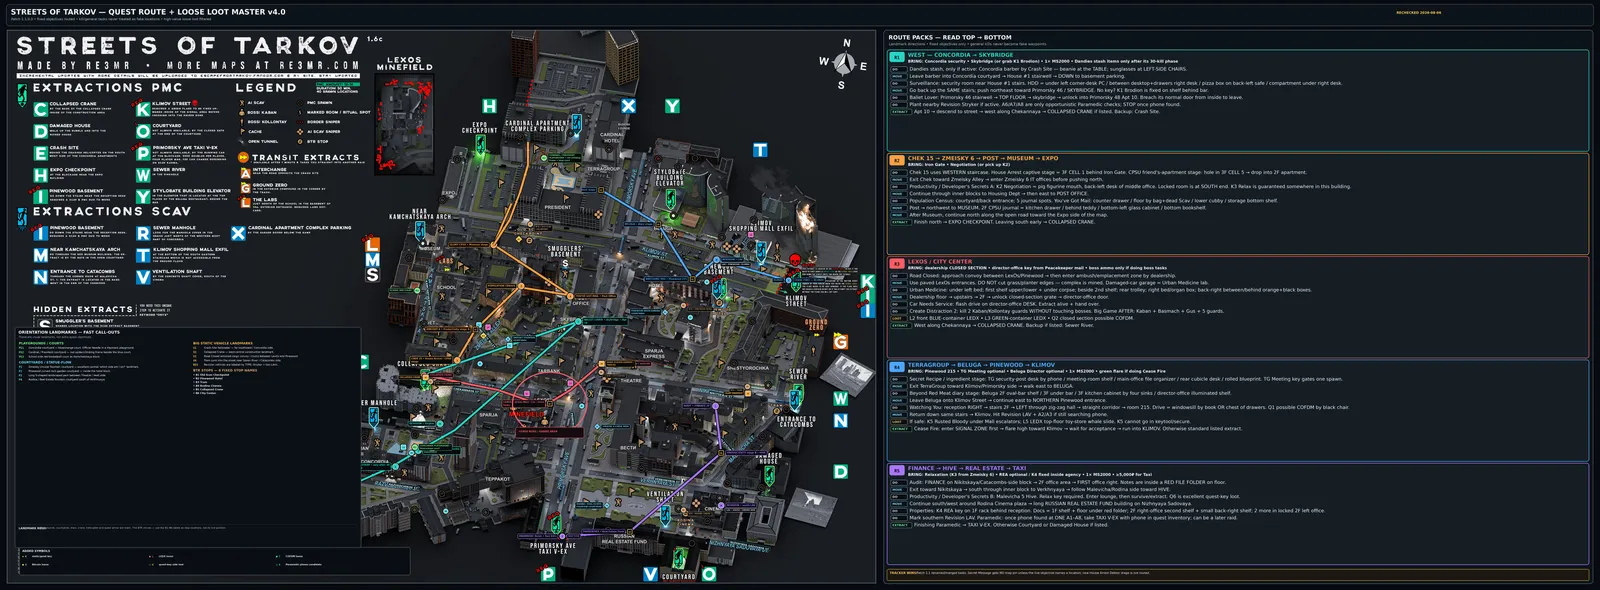Click the C Collapsed Crane legend icon
The width and height of the screenshot is (1600, 590).
40,109
